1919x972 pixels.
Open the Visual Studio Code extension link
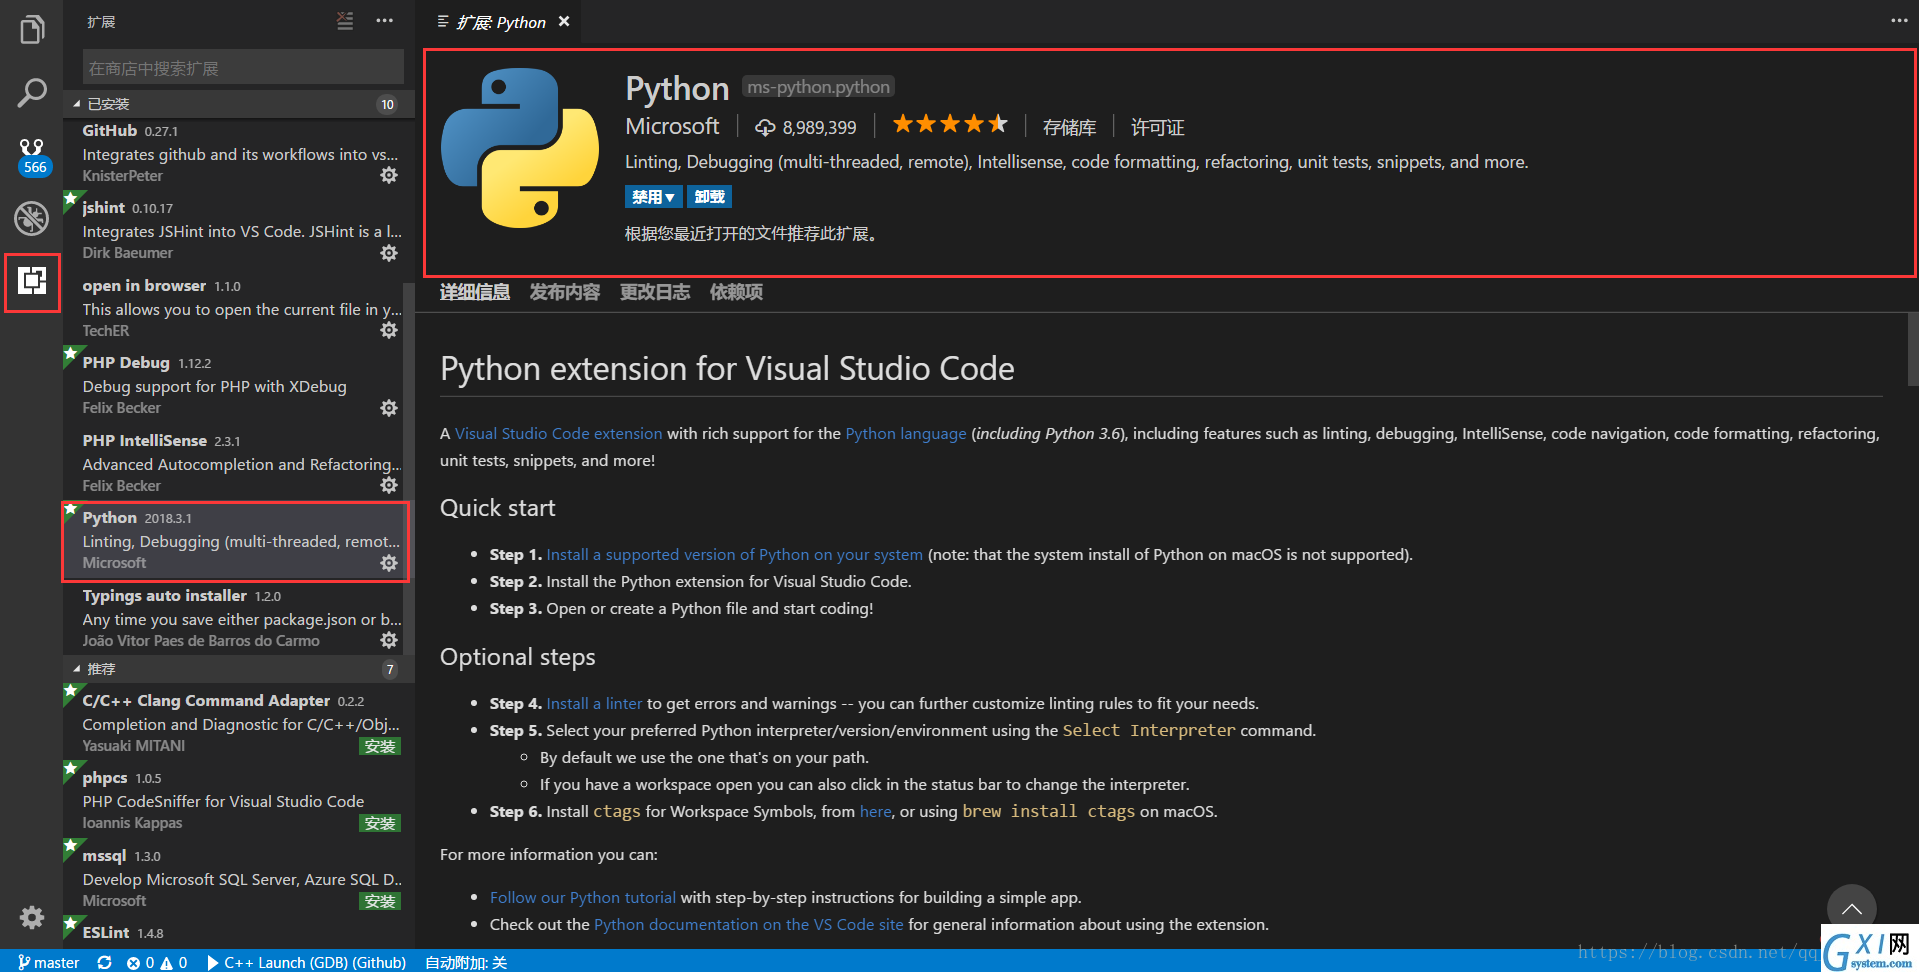558,433
